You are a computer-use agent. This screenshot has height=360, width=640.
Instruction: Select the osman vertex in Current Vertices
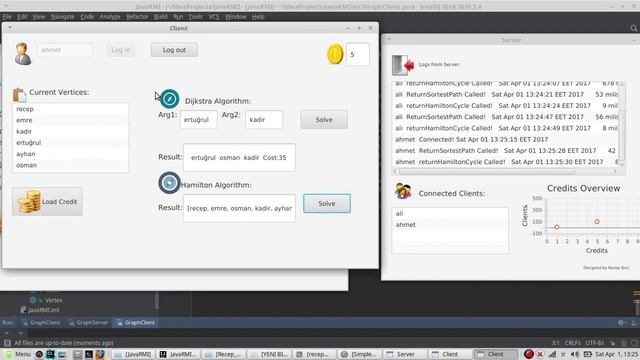point(71,165)
